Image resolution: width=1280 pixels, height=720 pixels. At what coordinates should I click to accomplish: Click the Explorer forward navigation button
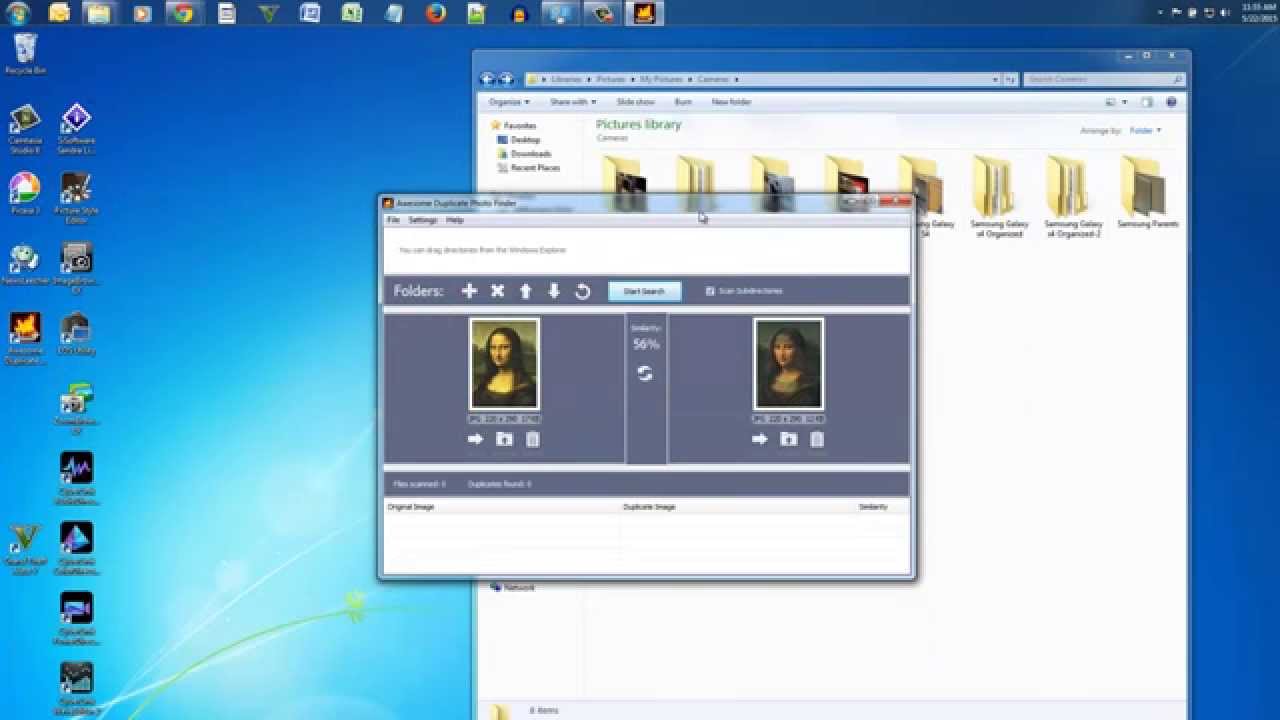point(506,79)
